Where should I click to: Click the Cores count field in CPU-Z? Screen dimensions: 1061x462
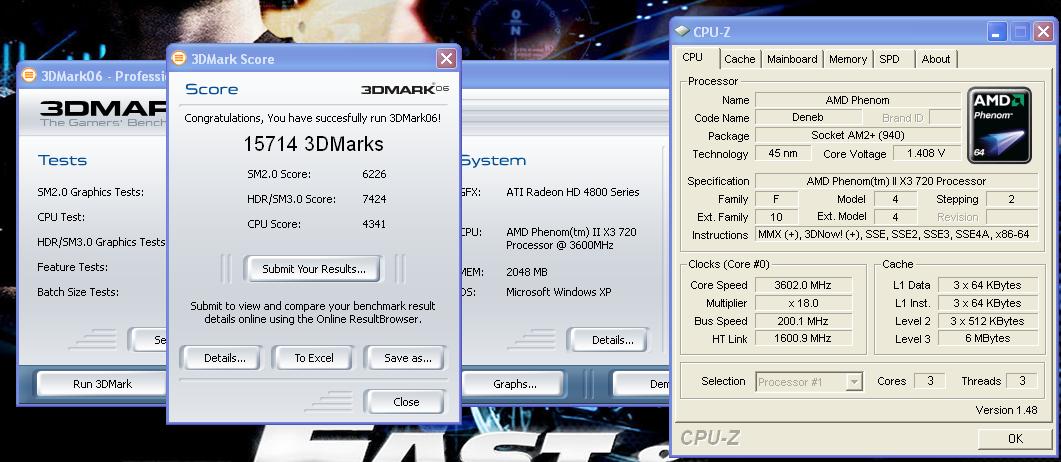(x=930, y=381)
